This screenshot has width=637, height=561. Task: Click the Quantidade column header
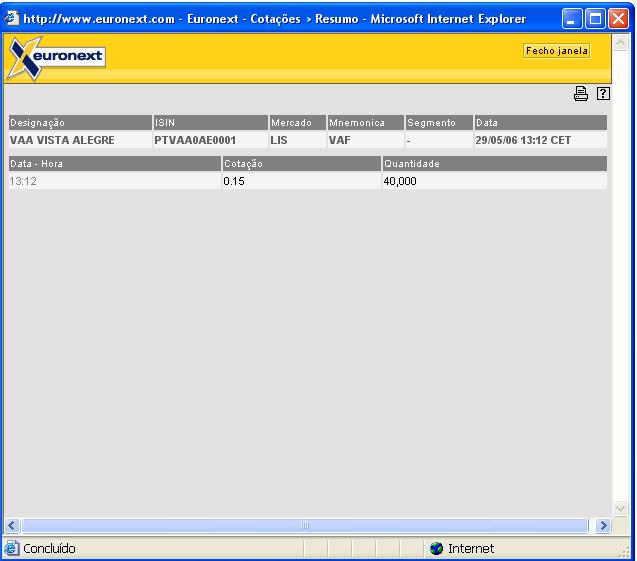click(494, 163)
